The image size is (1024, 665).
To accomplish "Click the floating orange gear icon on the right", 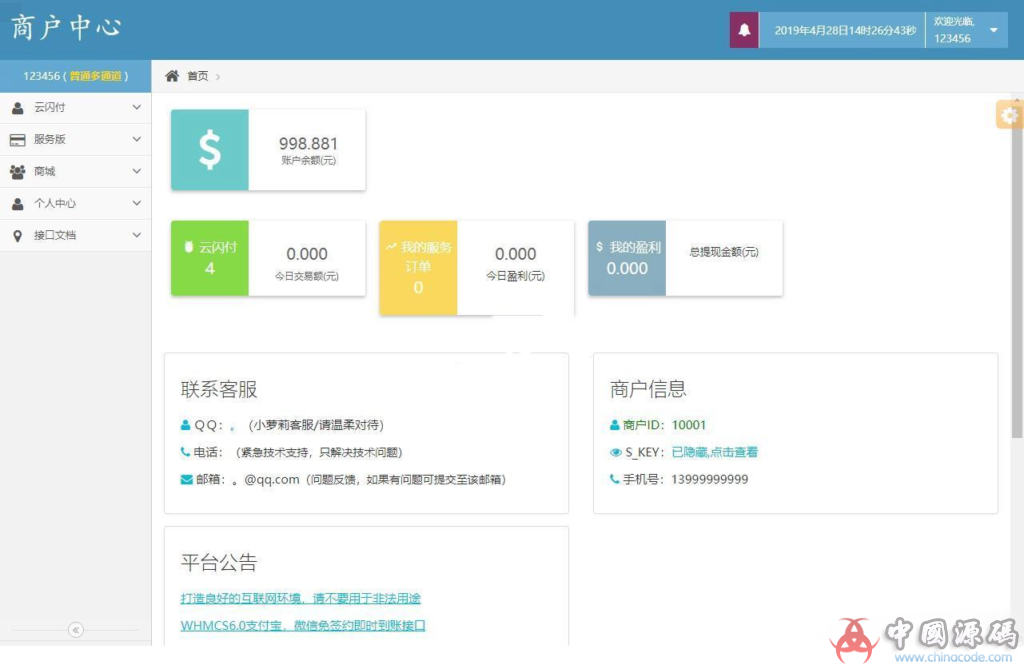I will (1009, 114).
